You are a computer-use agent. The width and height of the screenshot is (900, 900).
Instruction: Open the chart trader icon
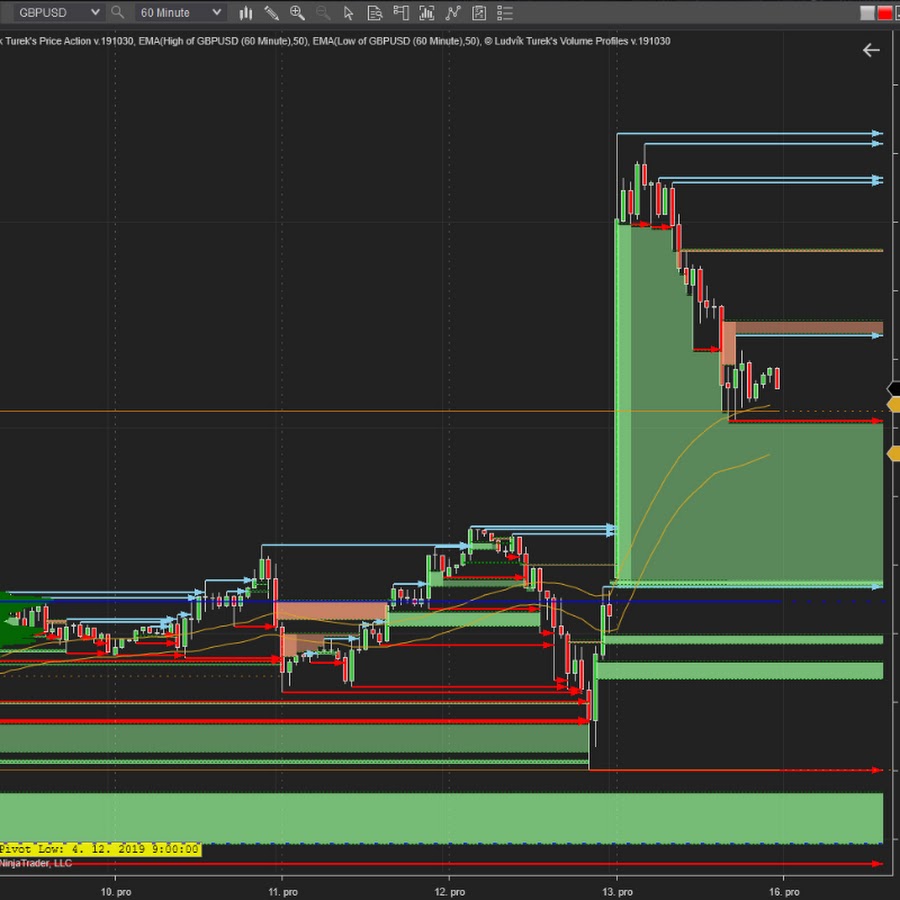pos(400,13)
